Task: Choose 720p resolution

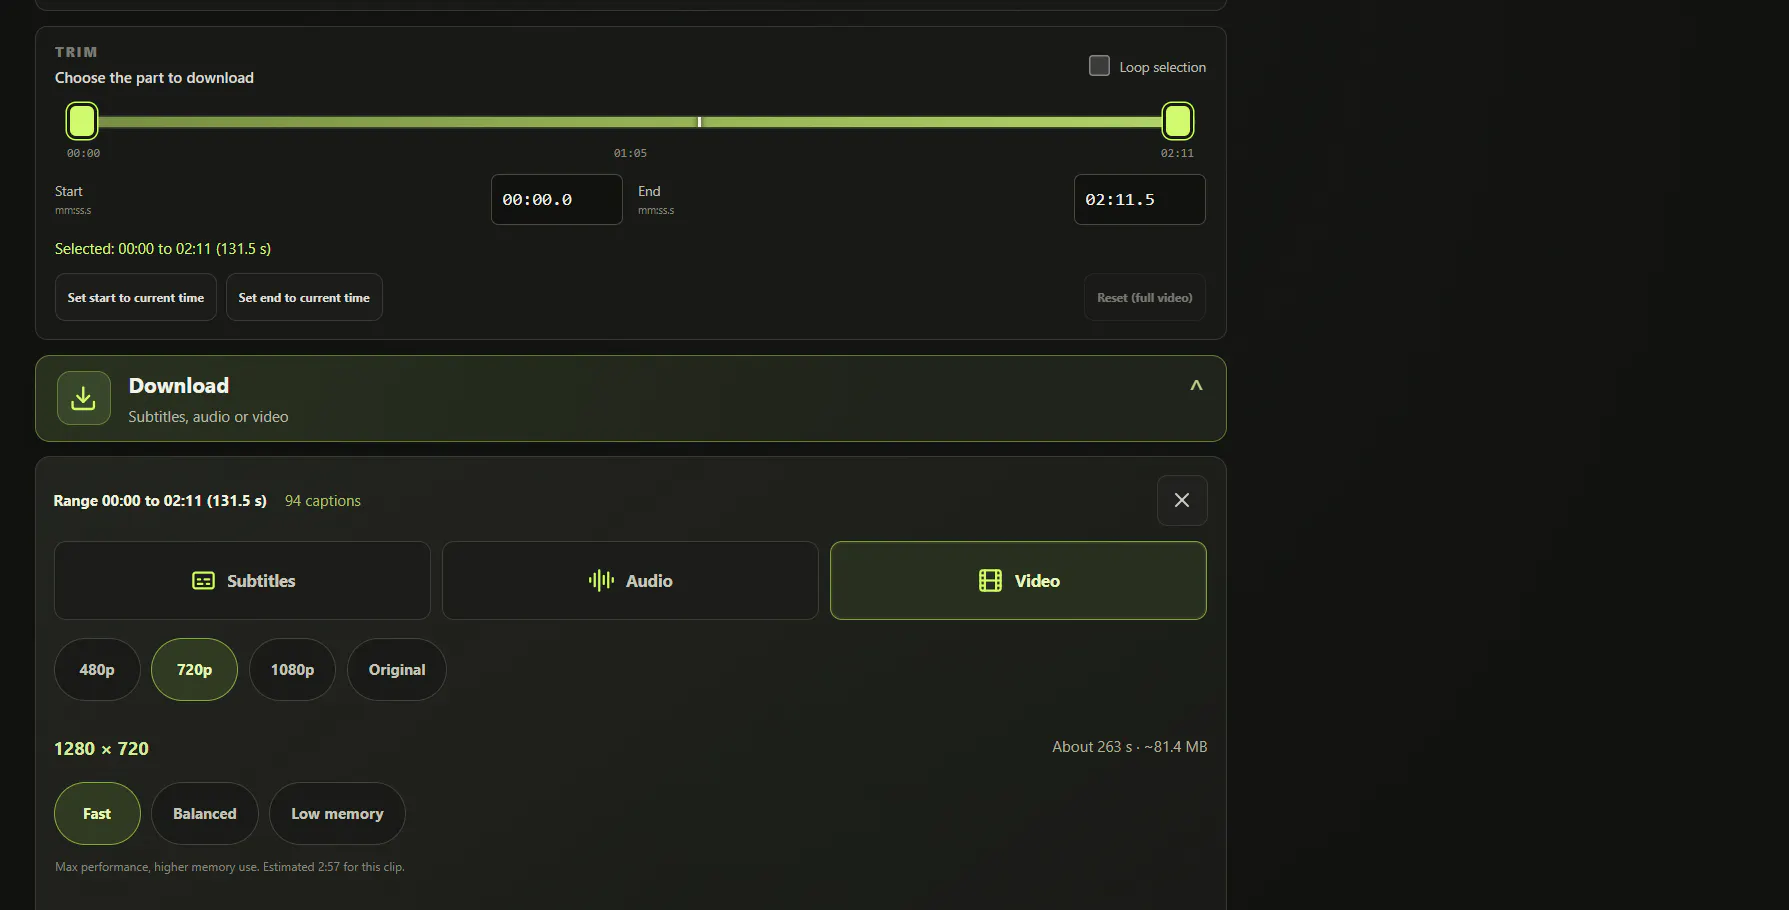Action: (x=194, y=670)
